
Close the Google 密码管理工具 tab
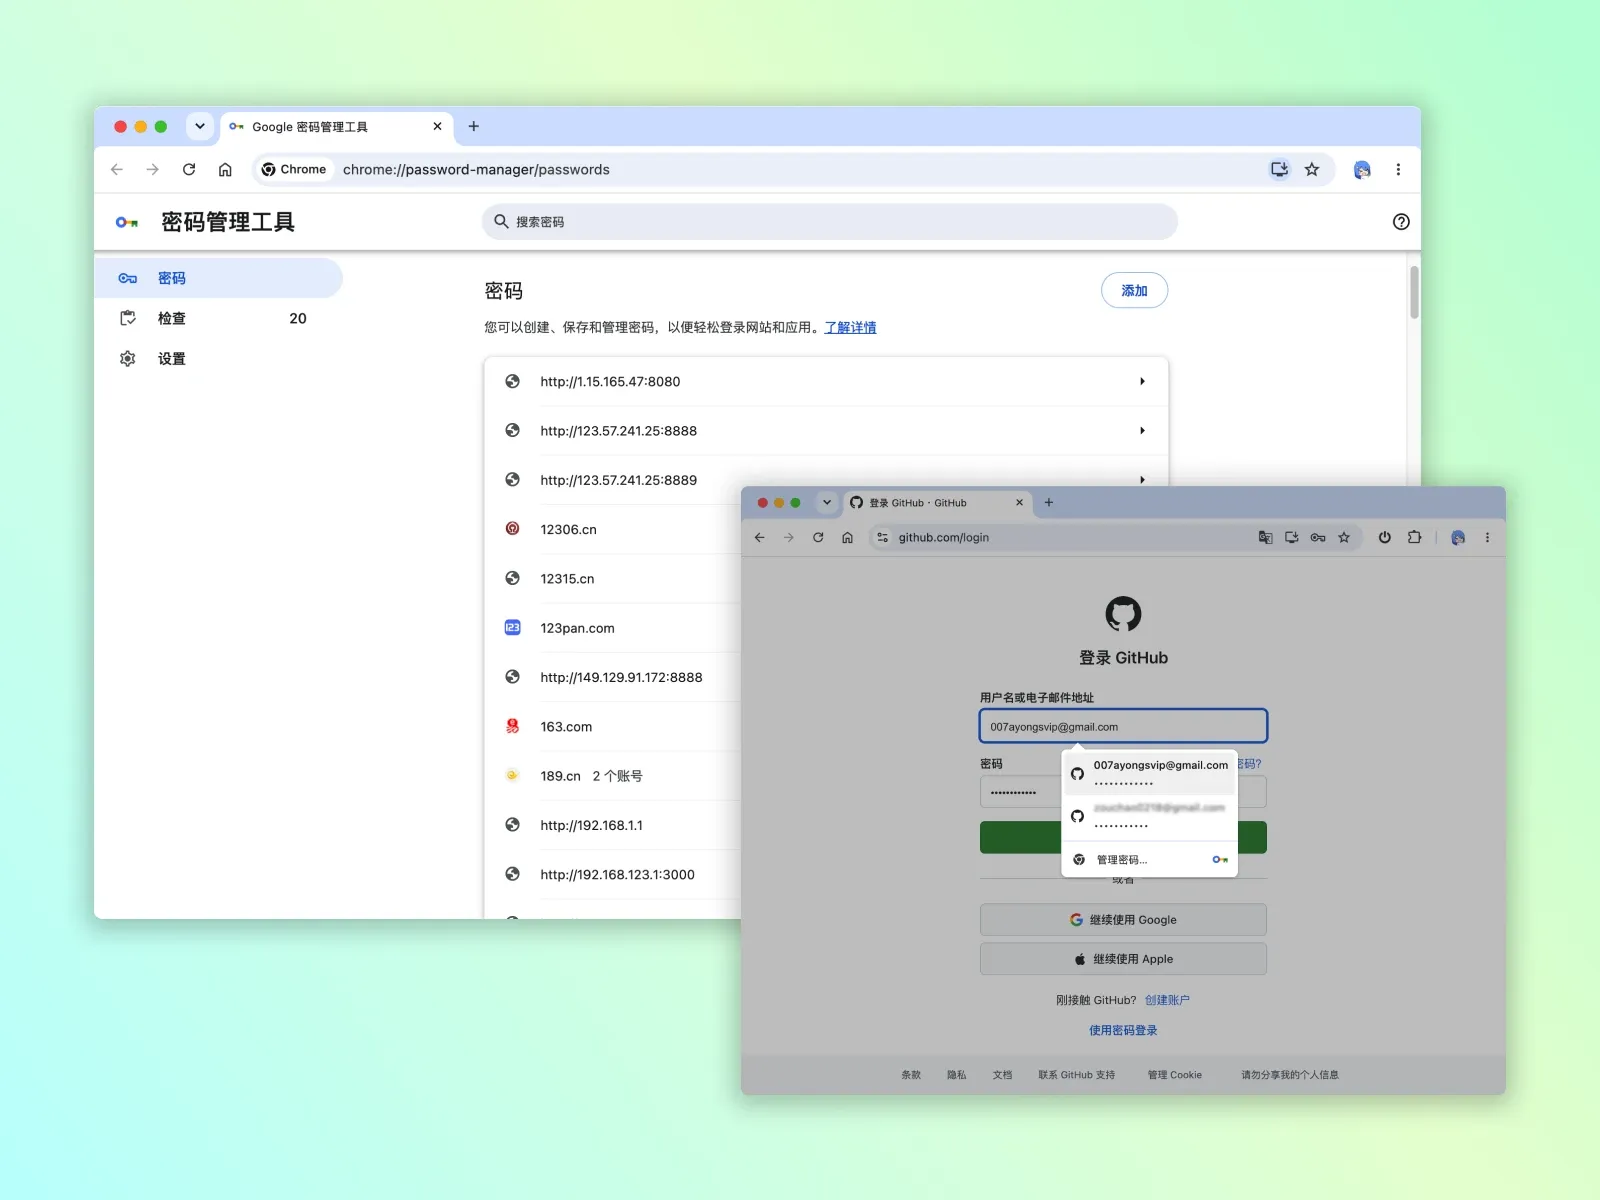[437, 126]
